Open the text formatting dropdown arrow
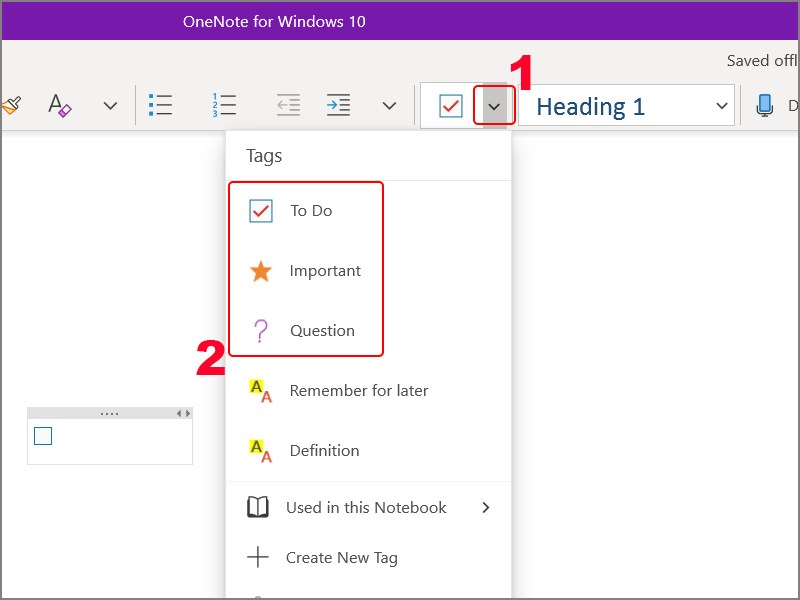Viewport: 800px width, 600px height. (x=110, y=106)
